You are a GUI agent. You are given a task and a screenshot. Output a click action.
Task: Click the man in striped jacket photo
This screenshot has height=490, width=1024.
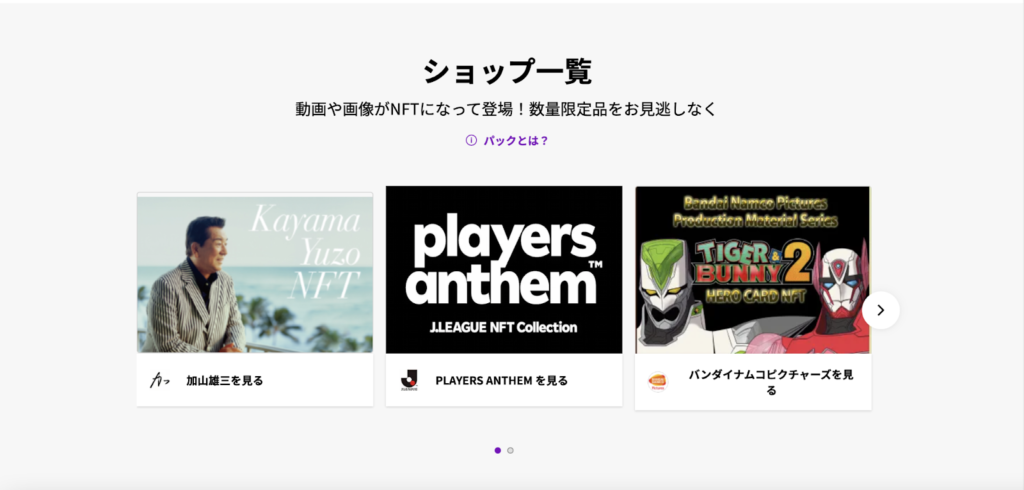193,287
